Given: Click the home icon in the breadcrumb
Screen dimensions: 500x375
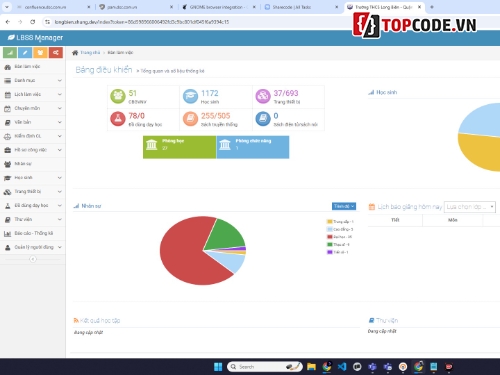Looking at the screenshot, I should [75, 53].
